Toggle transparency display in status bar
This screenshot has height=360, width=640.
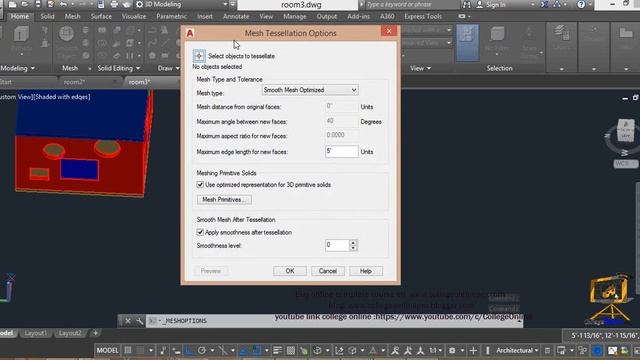click(291, 350)
